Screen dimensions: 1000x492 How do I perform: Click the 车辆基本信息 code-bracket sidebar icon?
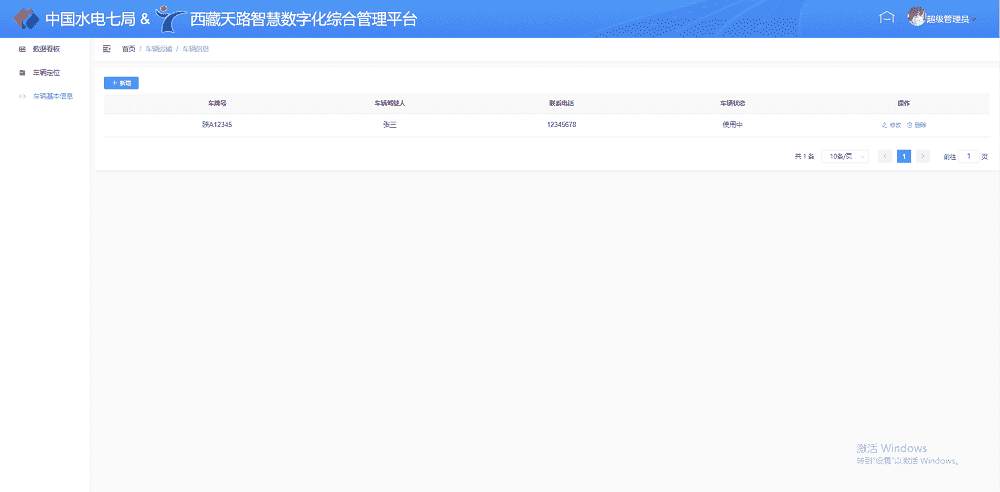22,96
